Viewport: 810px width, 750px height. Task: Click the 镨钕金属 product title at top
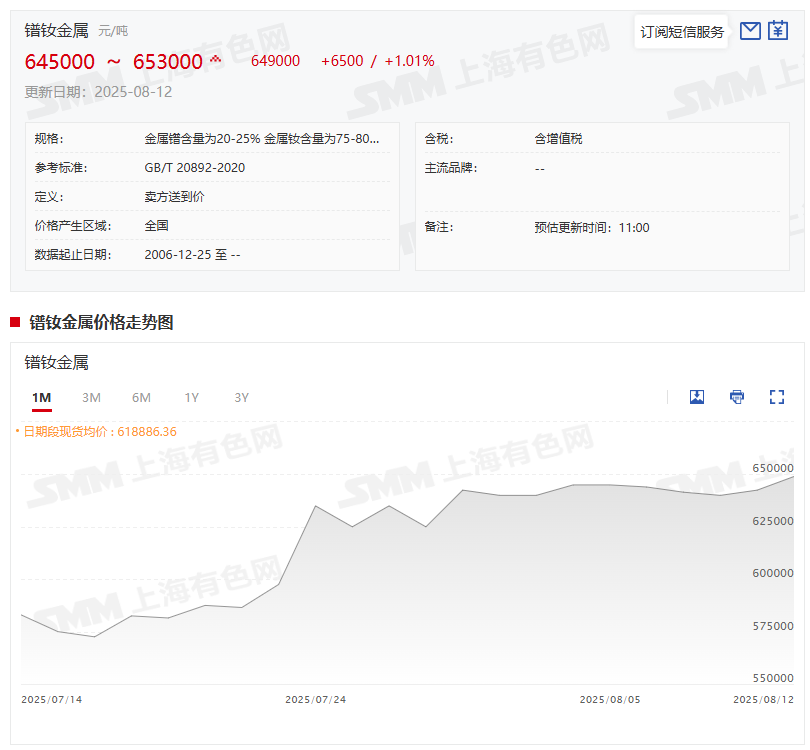coord(57,30)
